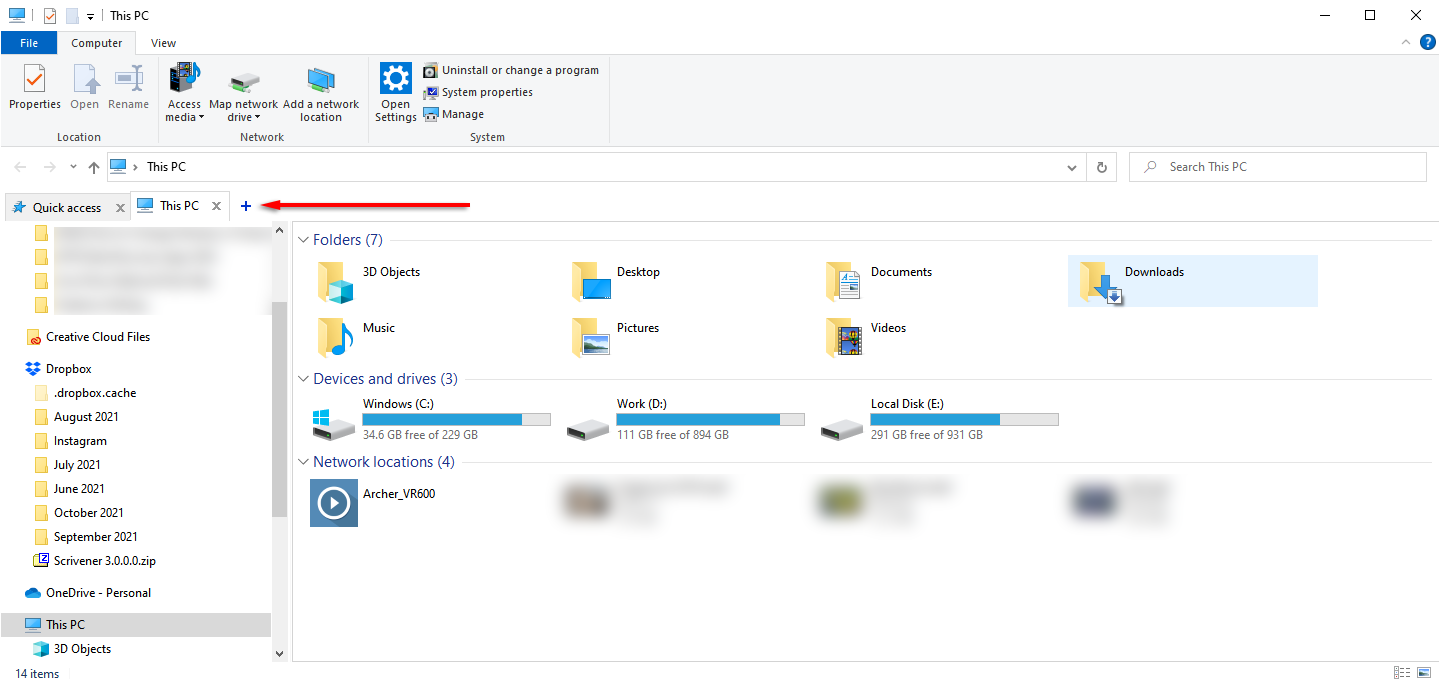Click the Open ribbon icon
1440x686 pixels.
point(85,87)
